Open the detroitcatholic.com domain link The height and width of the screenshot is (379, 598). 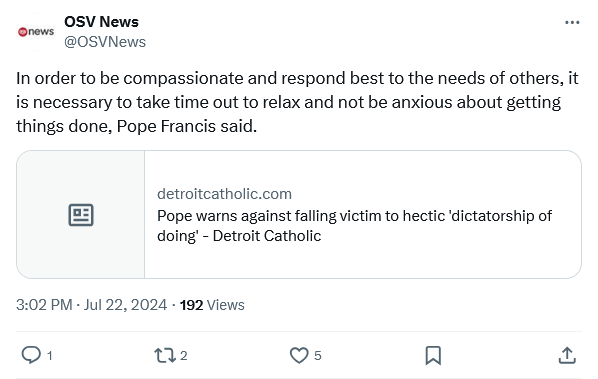pos(224,194)
